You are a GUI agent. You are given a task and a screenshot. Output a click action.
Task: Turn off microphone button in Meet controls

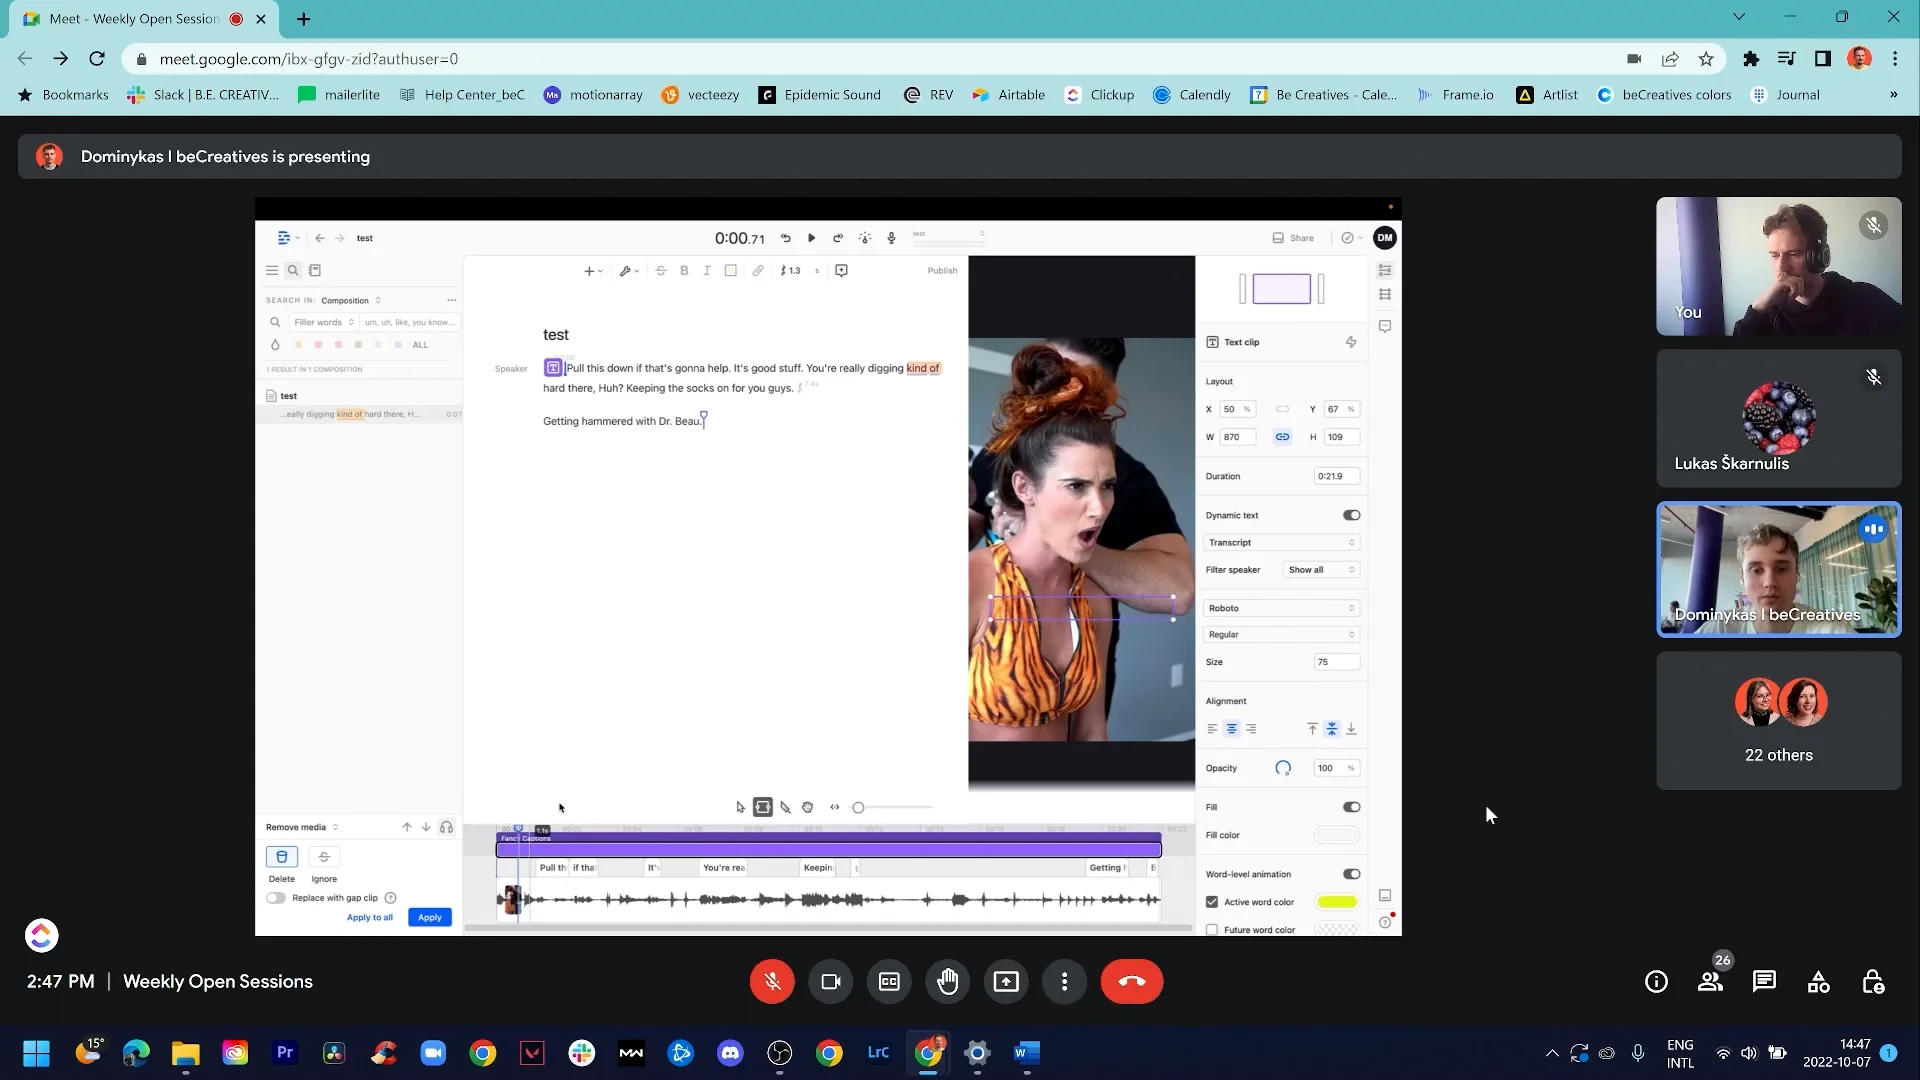(x=772, y=982)
